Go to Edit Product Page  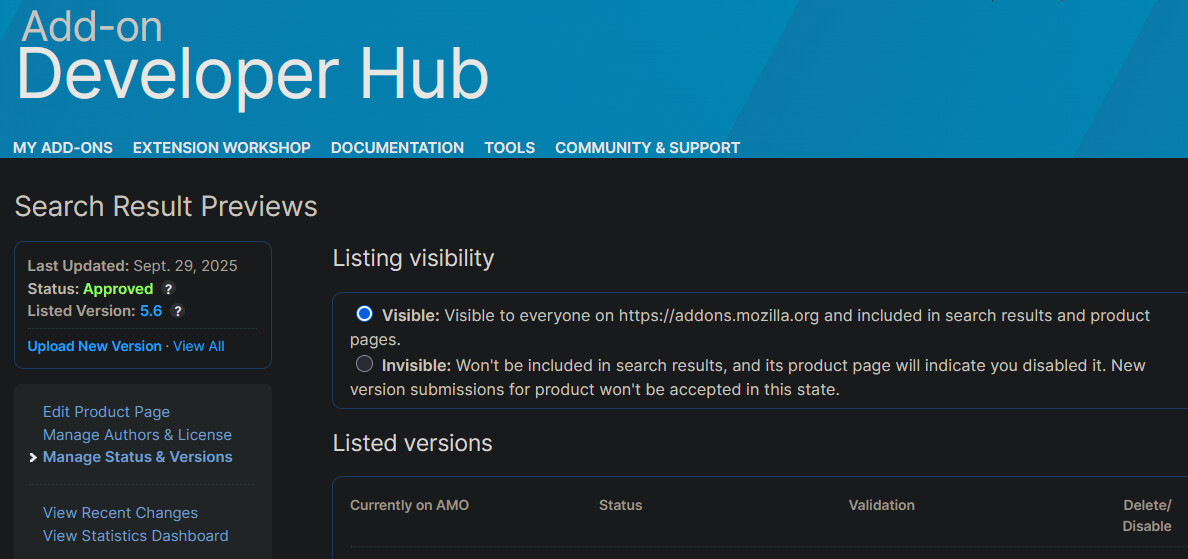106,412
